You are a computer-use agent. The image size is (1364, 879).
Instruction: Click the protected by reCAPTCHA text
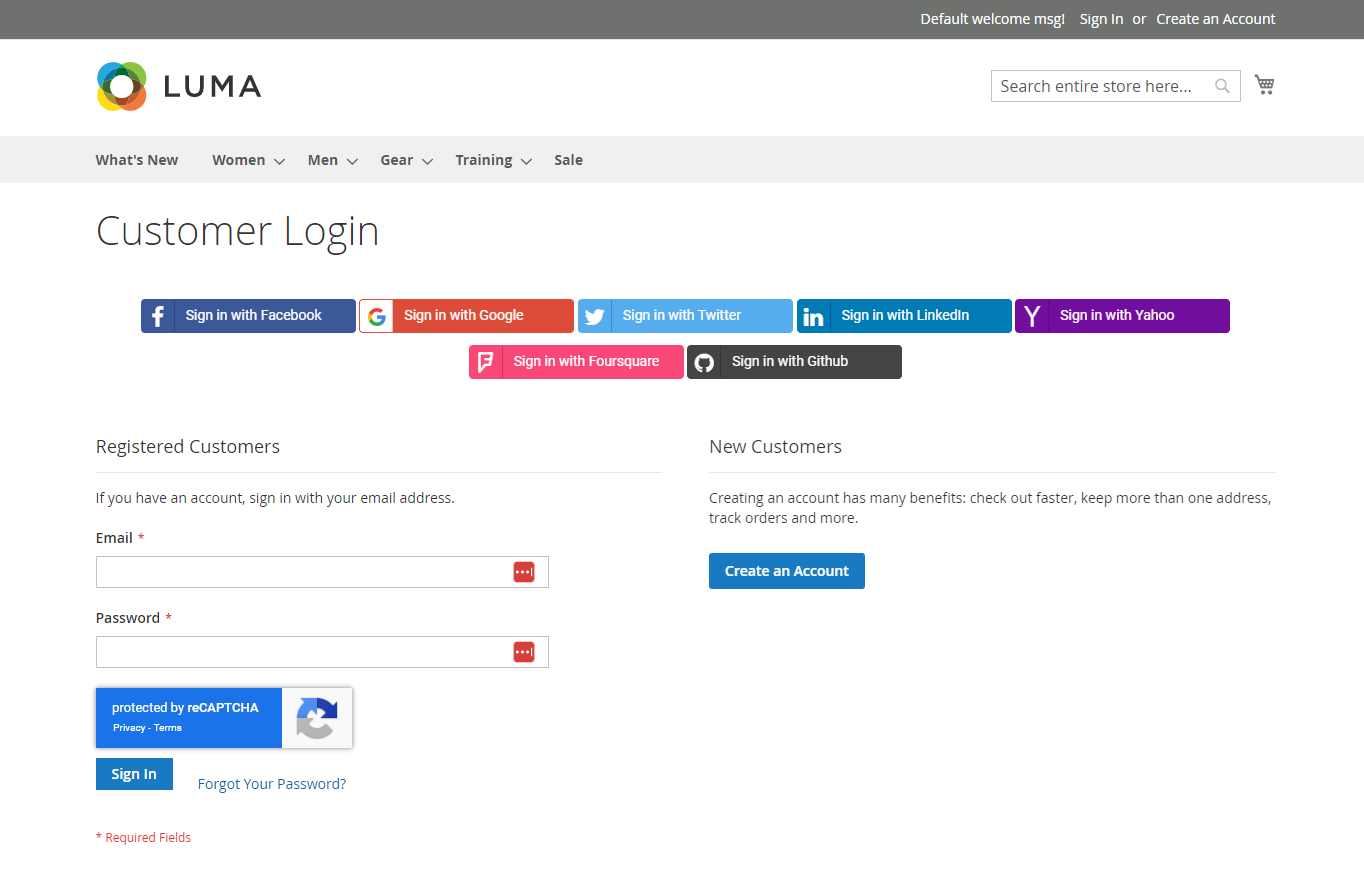pyautogui.click(x=185, y=708)
